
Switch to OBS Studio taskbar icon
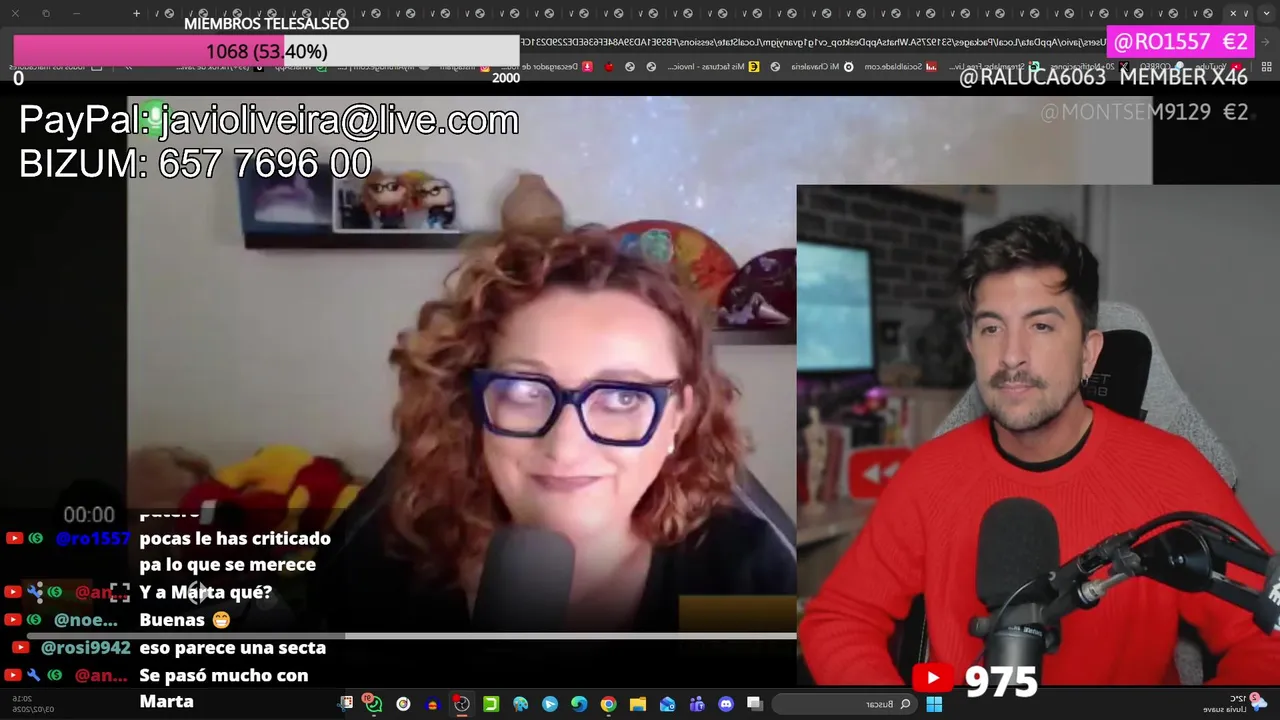point(462,704)
